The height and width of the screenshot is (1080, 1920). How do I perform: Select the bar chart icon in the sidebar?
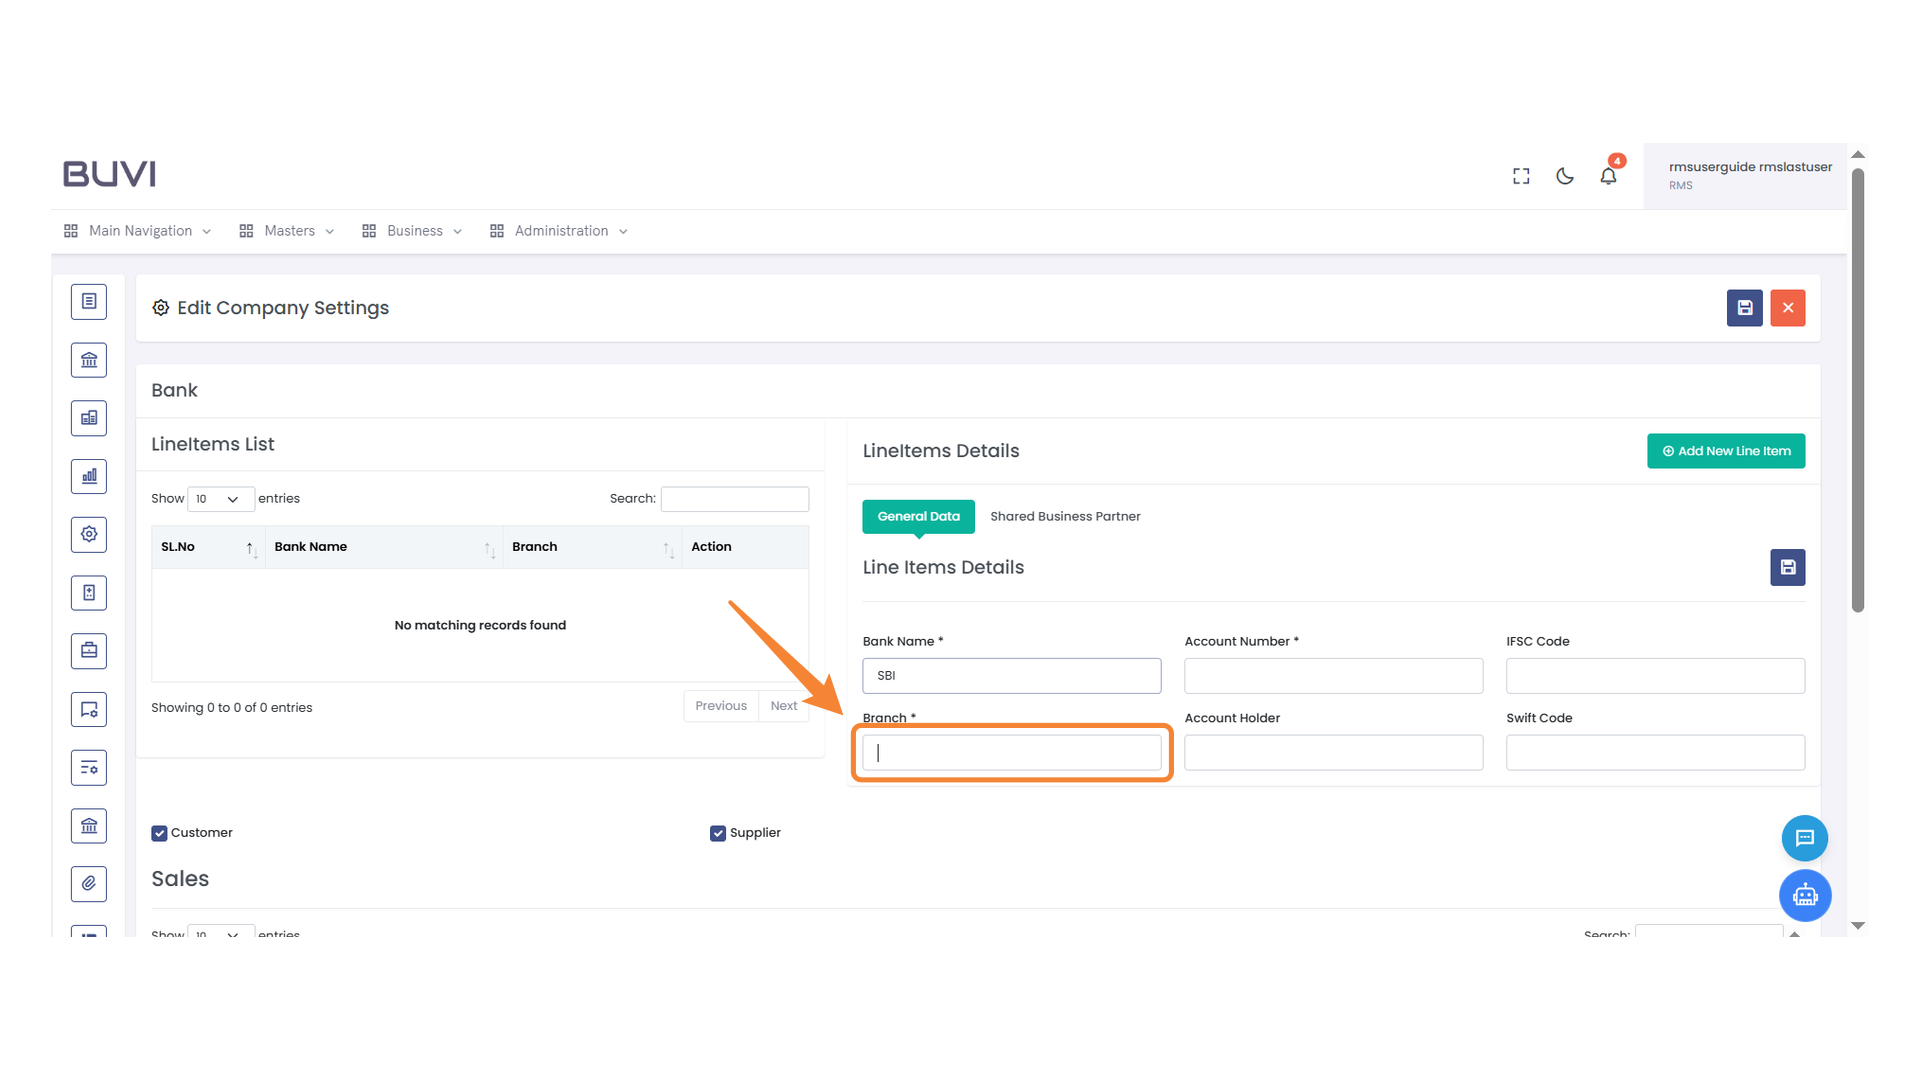(88, 476)
